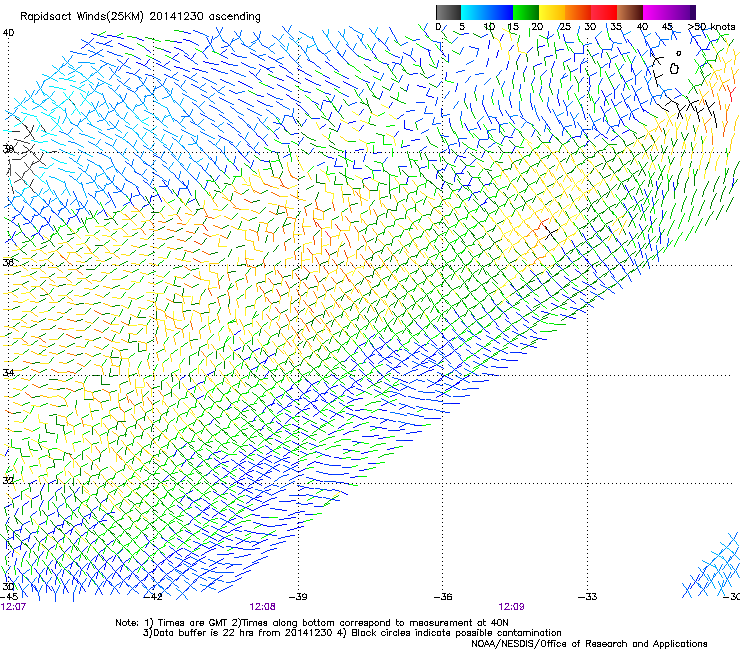Image resolution: width=740 pixels, height=650 pixels.
Task: Click the black wind barb inside the orange patch near -34 longitude
Action: [550, 232]
